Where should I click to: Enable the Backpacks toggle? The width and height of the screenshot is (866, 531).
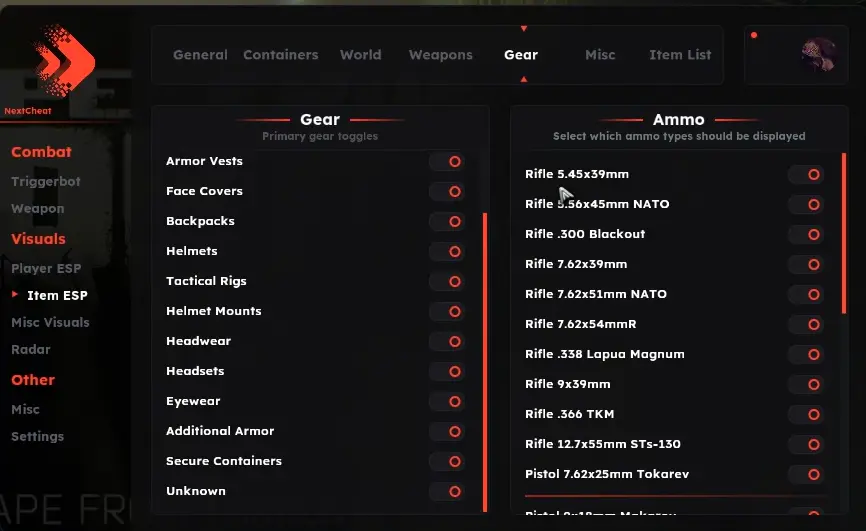[x=447, y=222]
